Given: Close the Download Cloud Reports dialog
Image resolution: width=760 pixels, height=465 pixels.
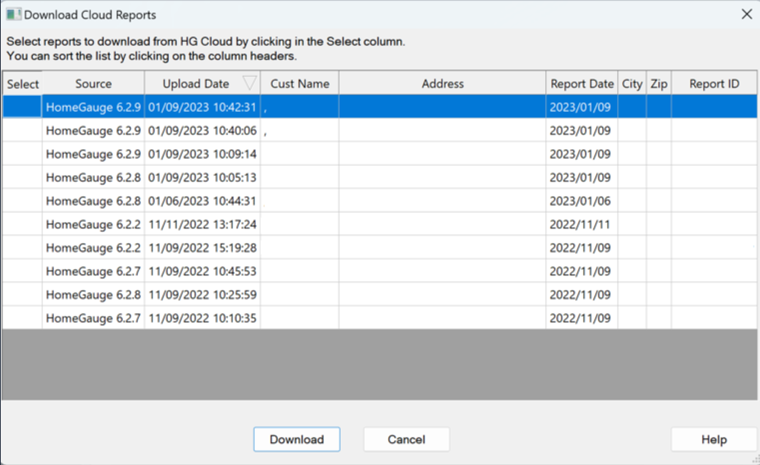Looking at the screenshot, I should pyautogui.click(x=745, y=14).
